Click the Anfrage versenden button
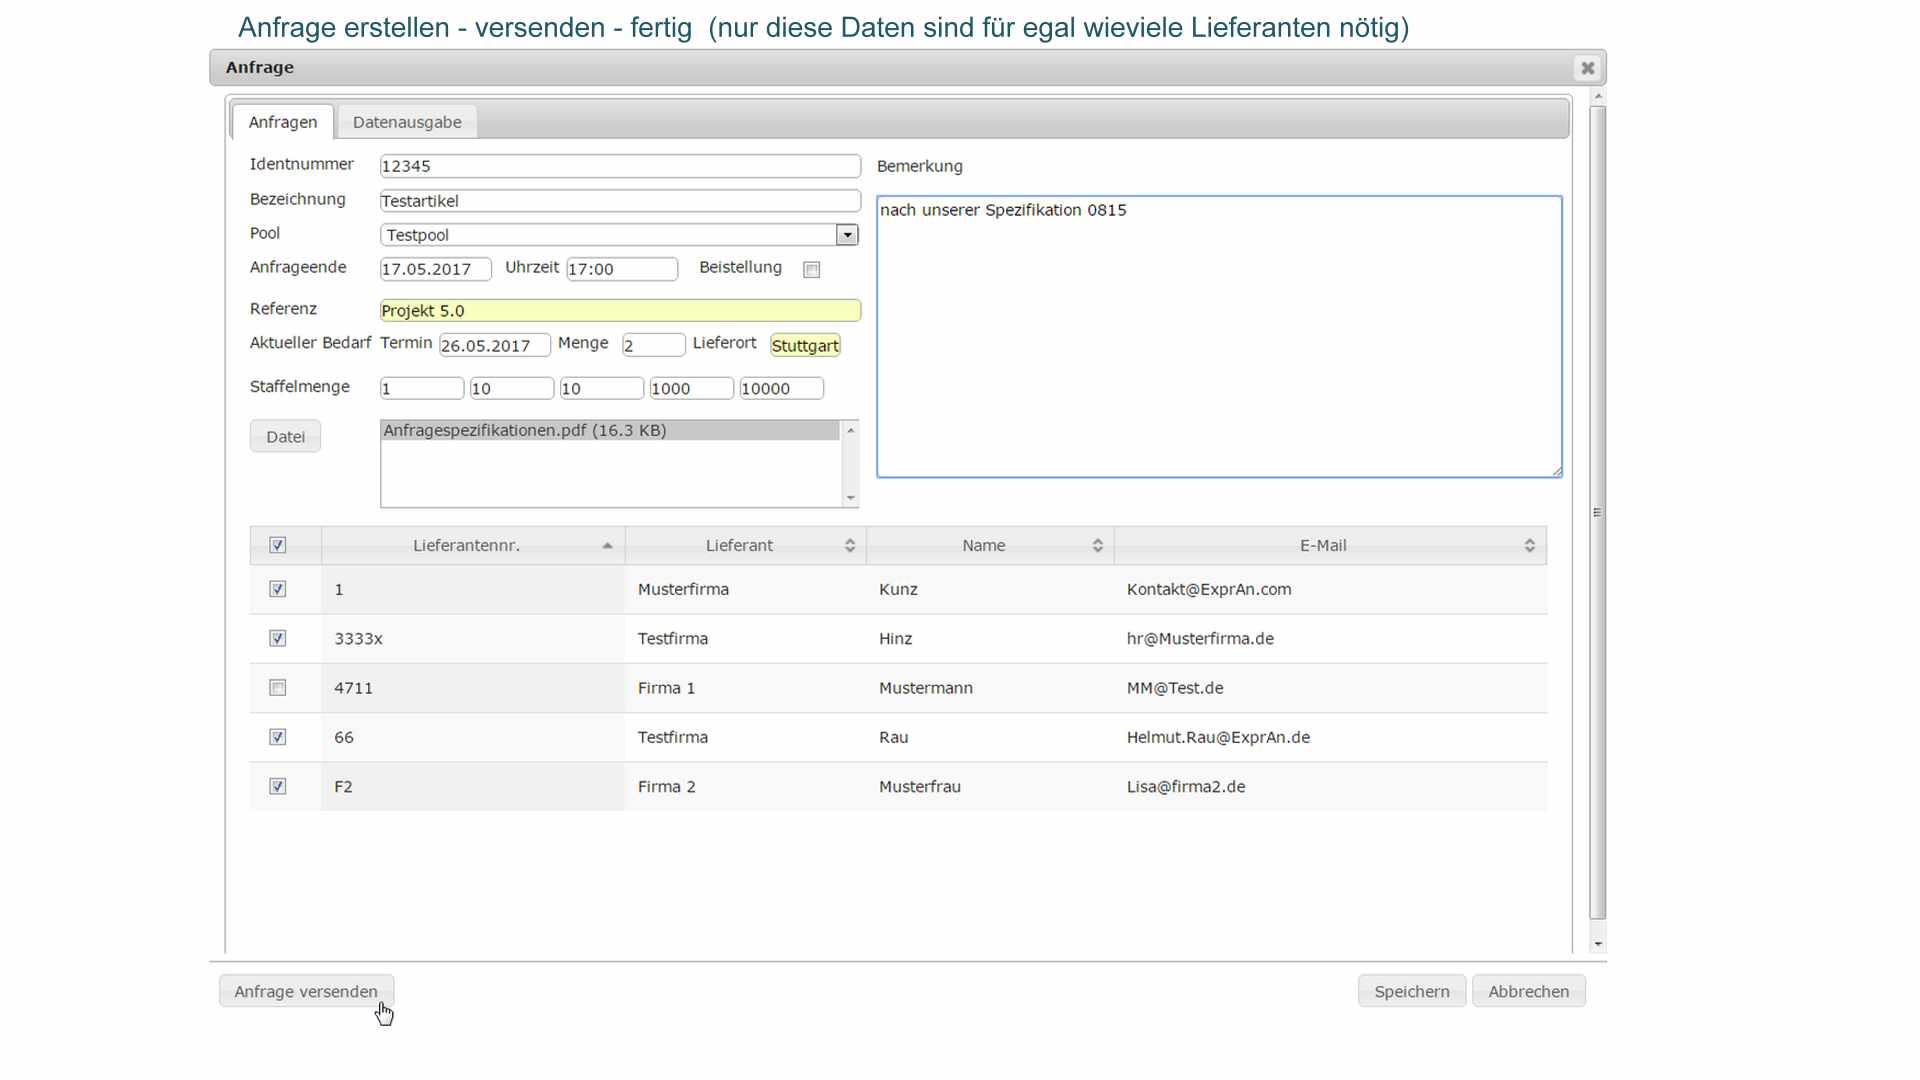 (x=306, y=991)
